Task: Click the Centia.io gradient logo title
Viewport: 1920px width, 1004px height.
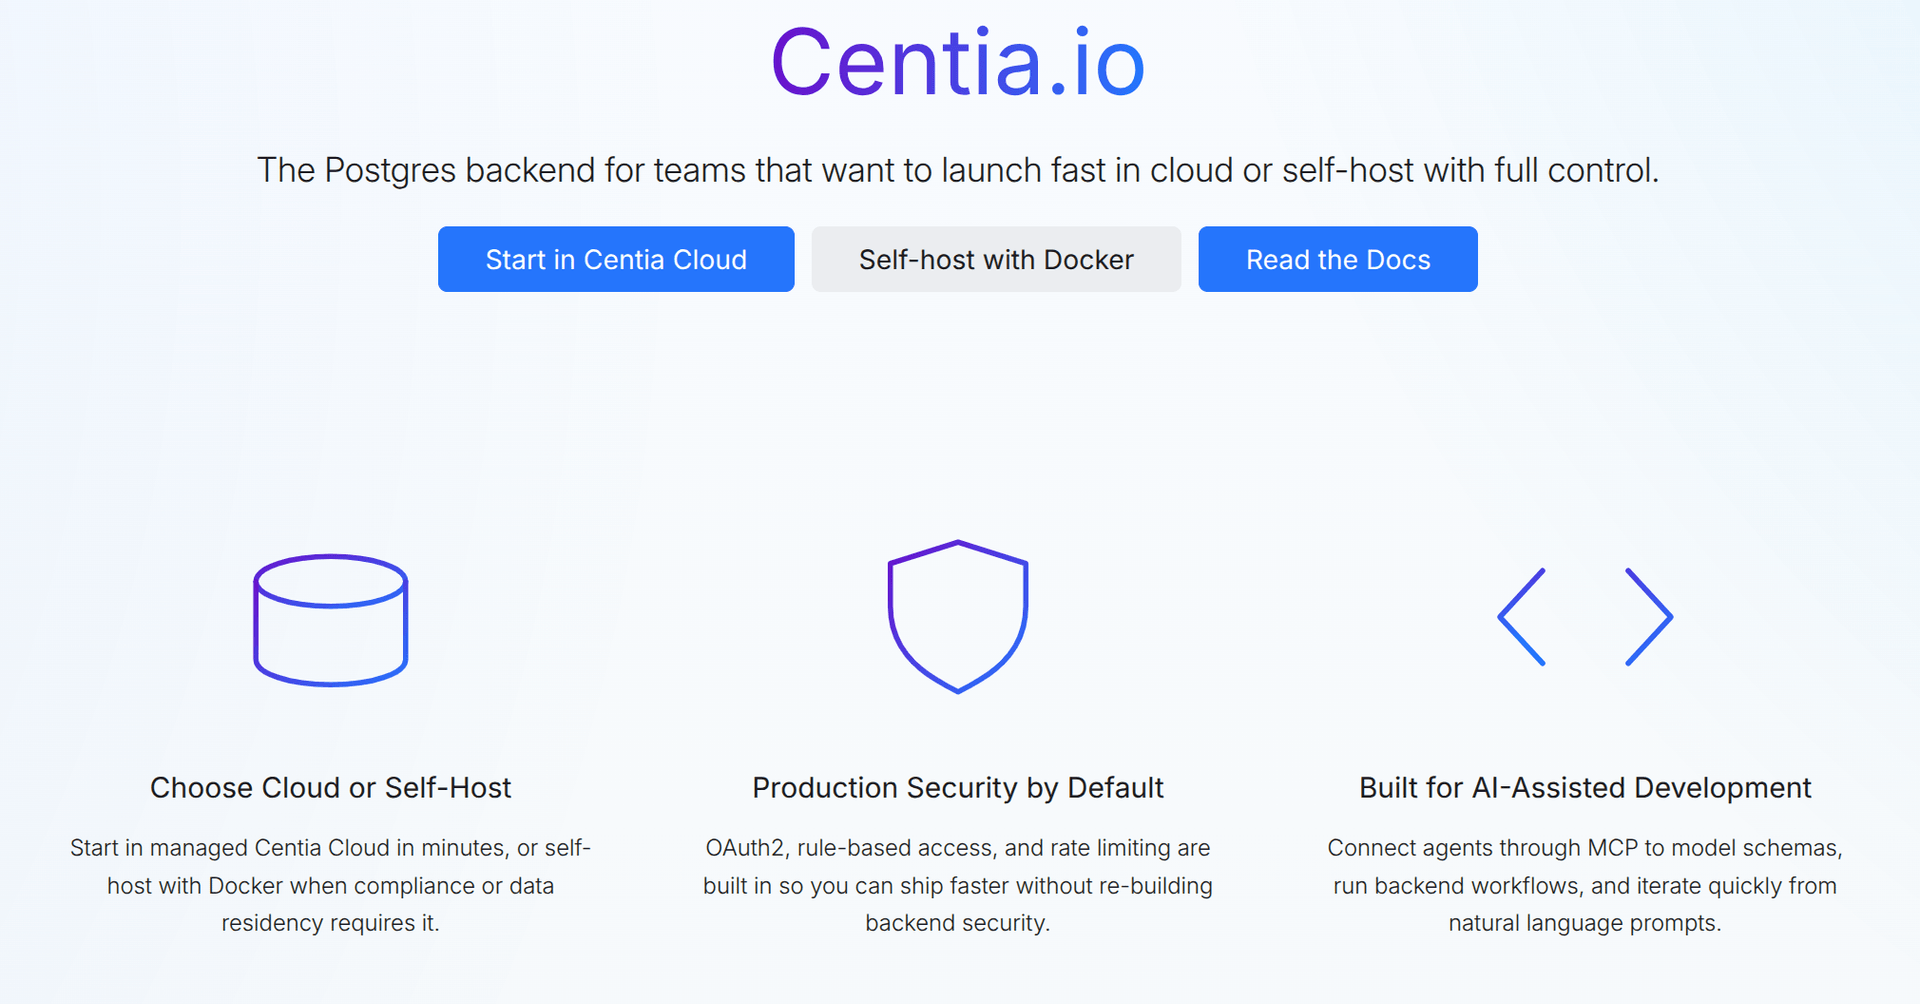Action: tap(958, 63)
